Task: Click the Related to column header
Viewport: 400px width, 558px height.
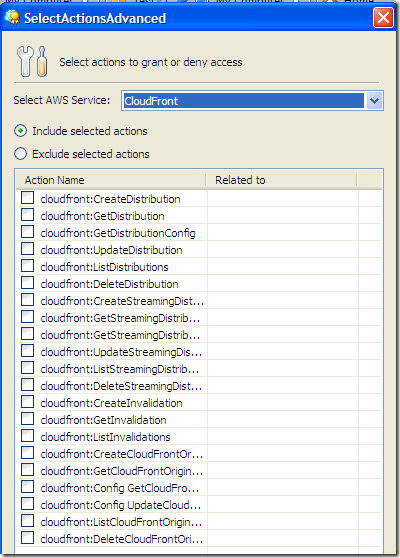Action: [x=281, y=180]
